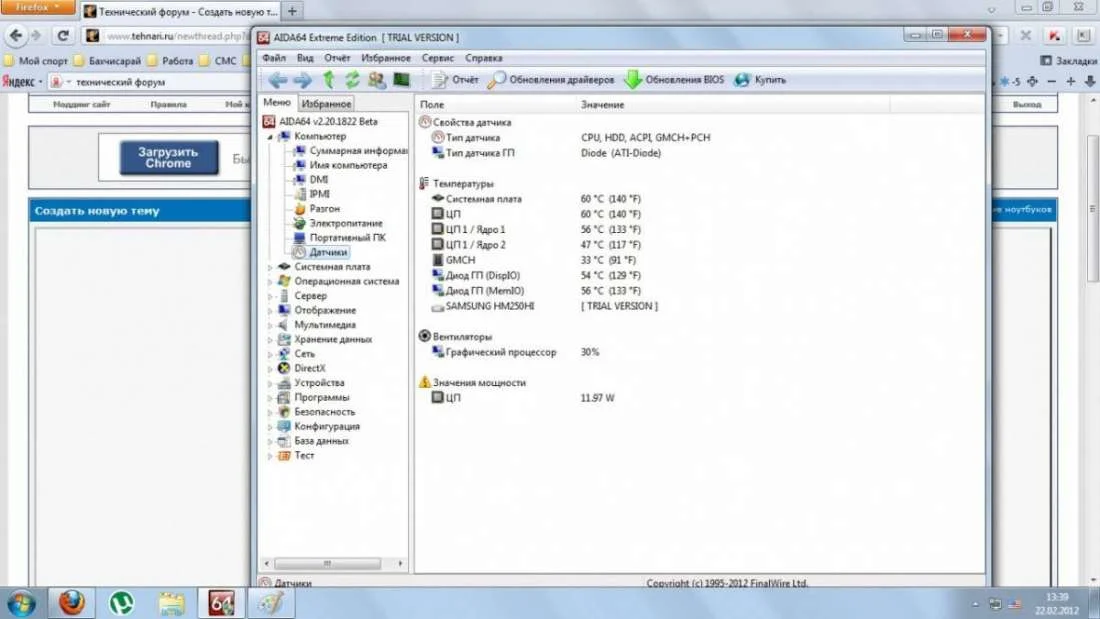Open the Отчёт menu in menu bar
The image size is (1100, 619).
click(337, 58)
